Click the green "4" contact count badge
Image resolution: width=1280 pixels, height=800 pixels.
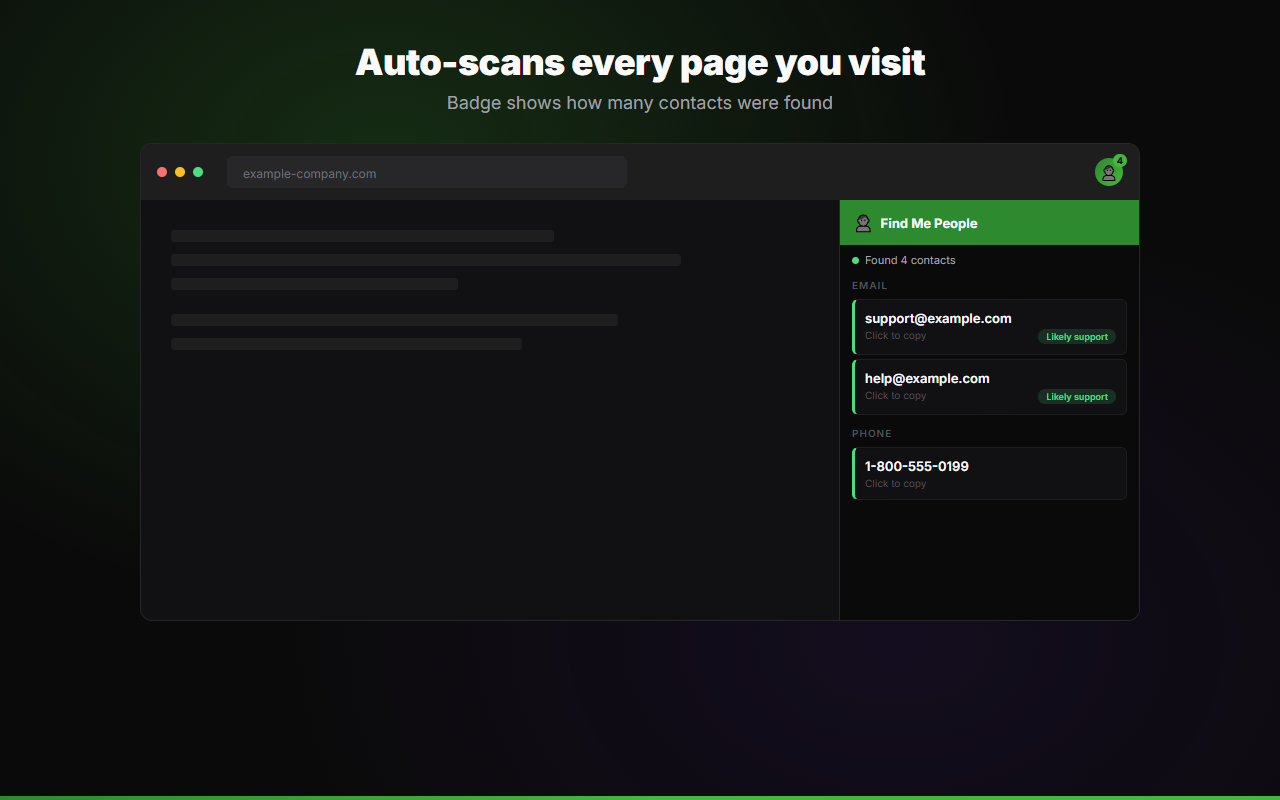tap(1120, 160)
